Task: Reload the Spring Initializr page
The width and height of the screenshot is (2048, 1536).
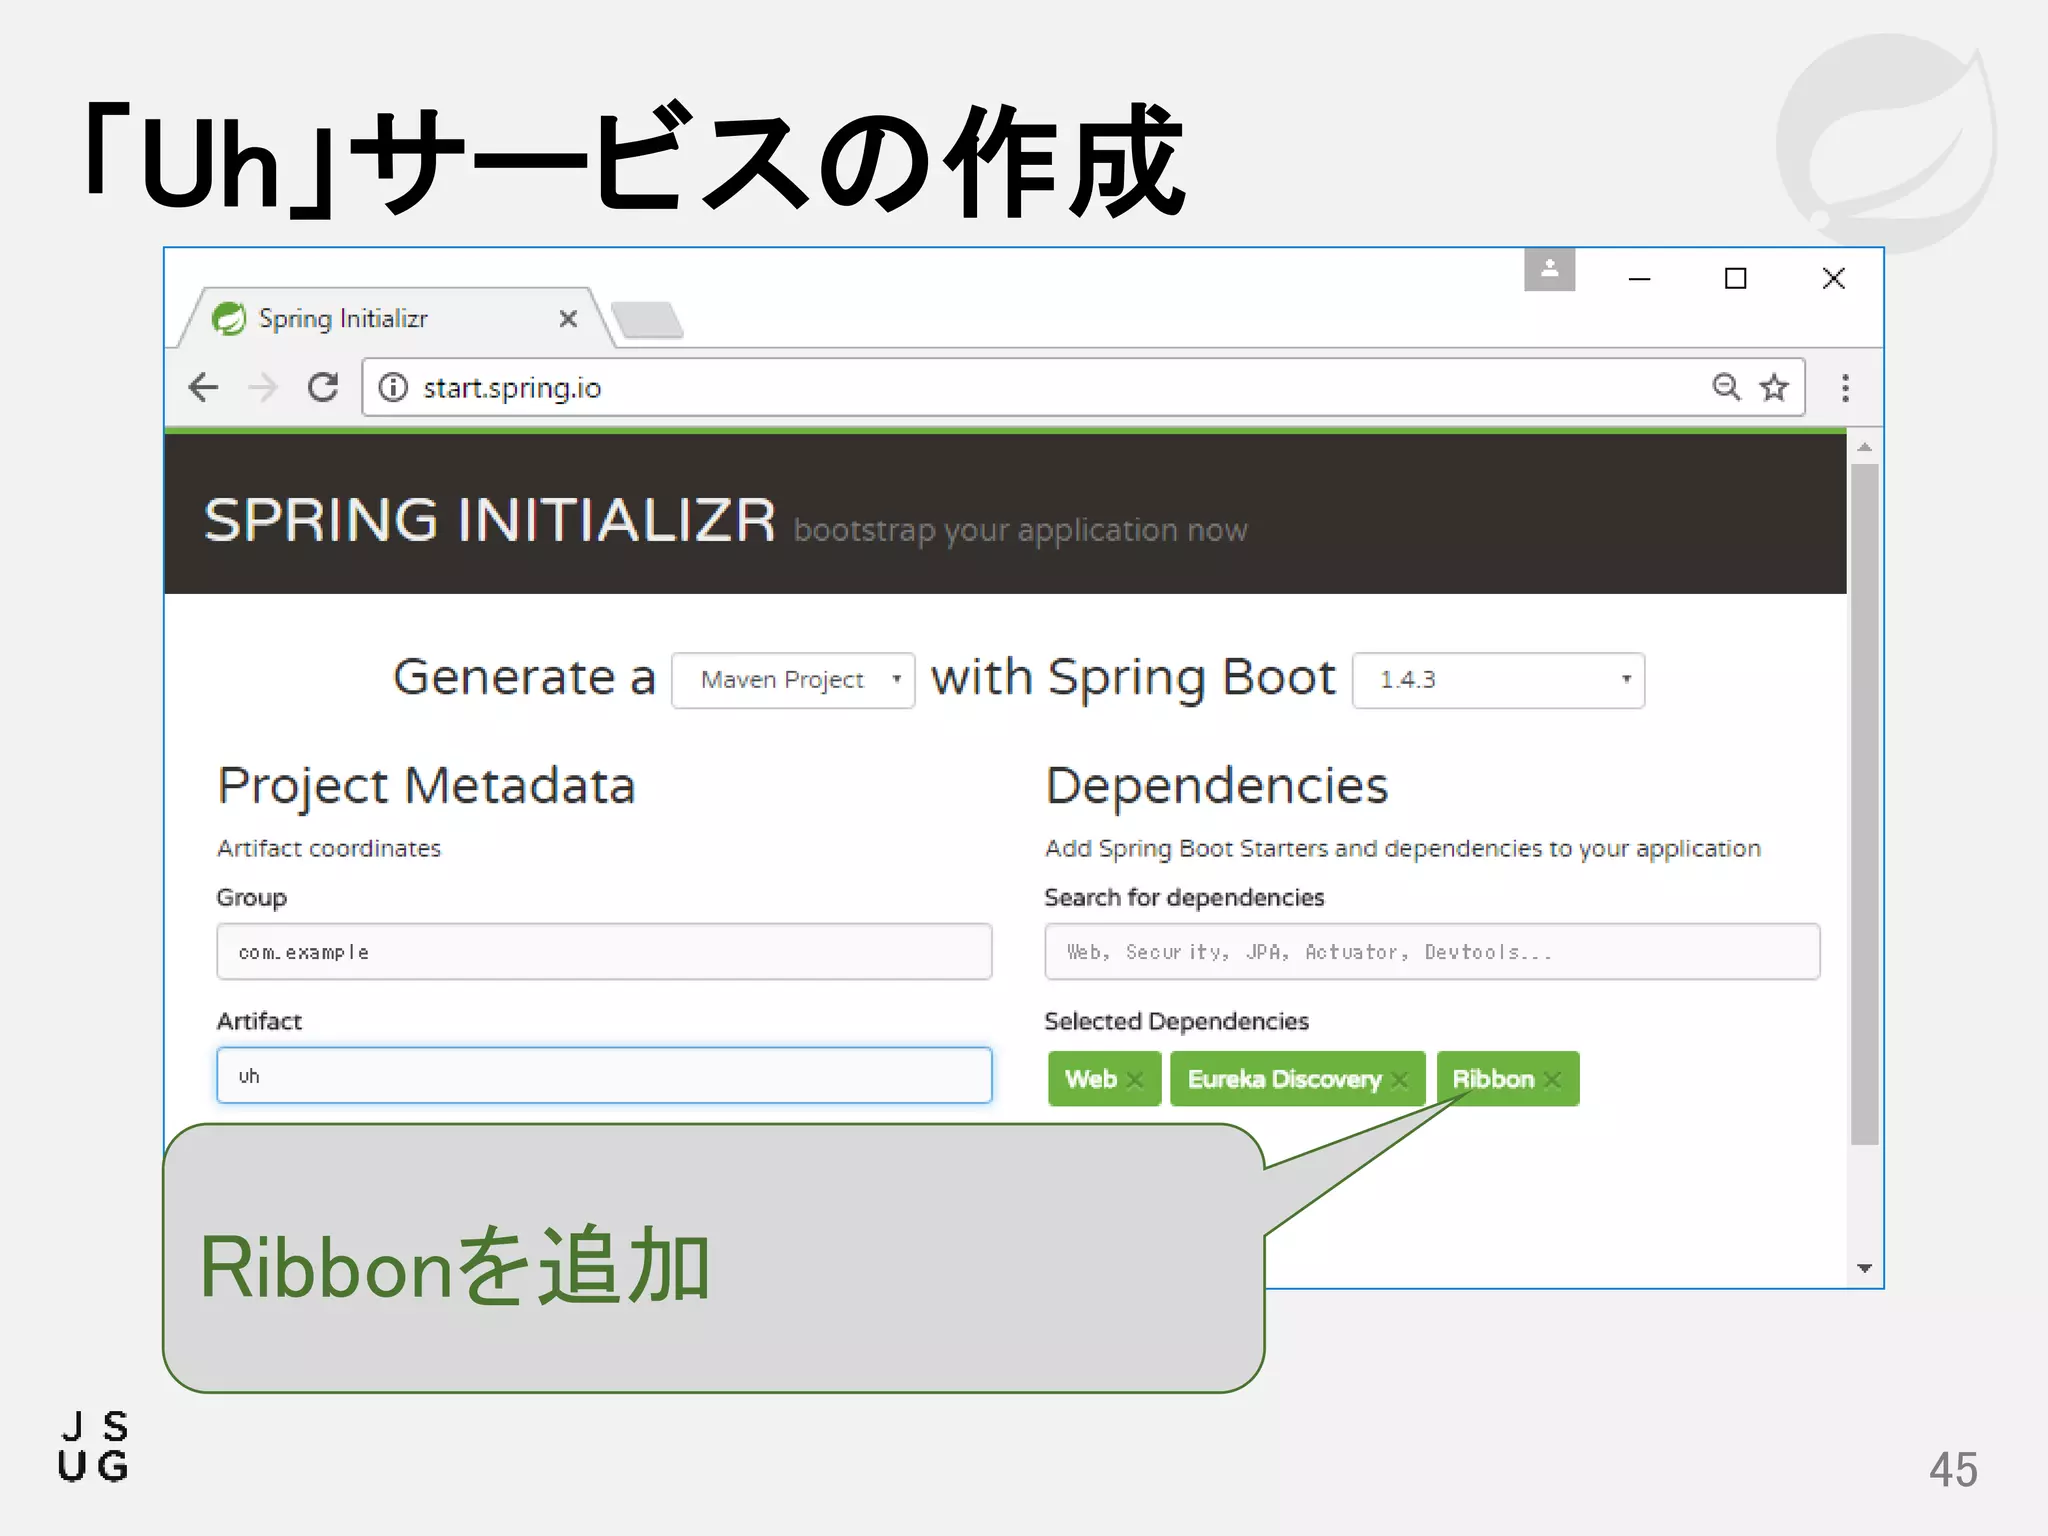Action: click(323, 387)
